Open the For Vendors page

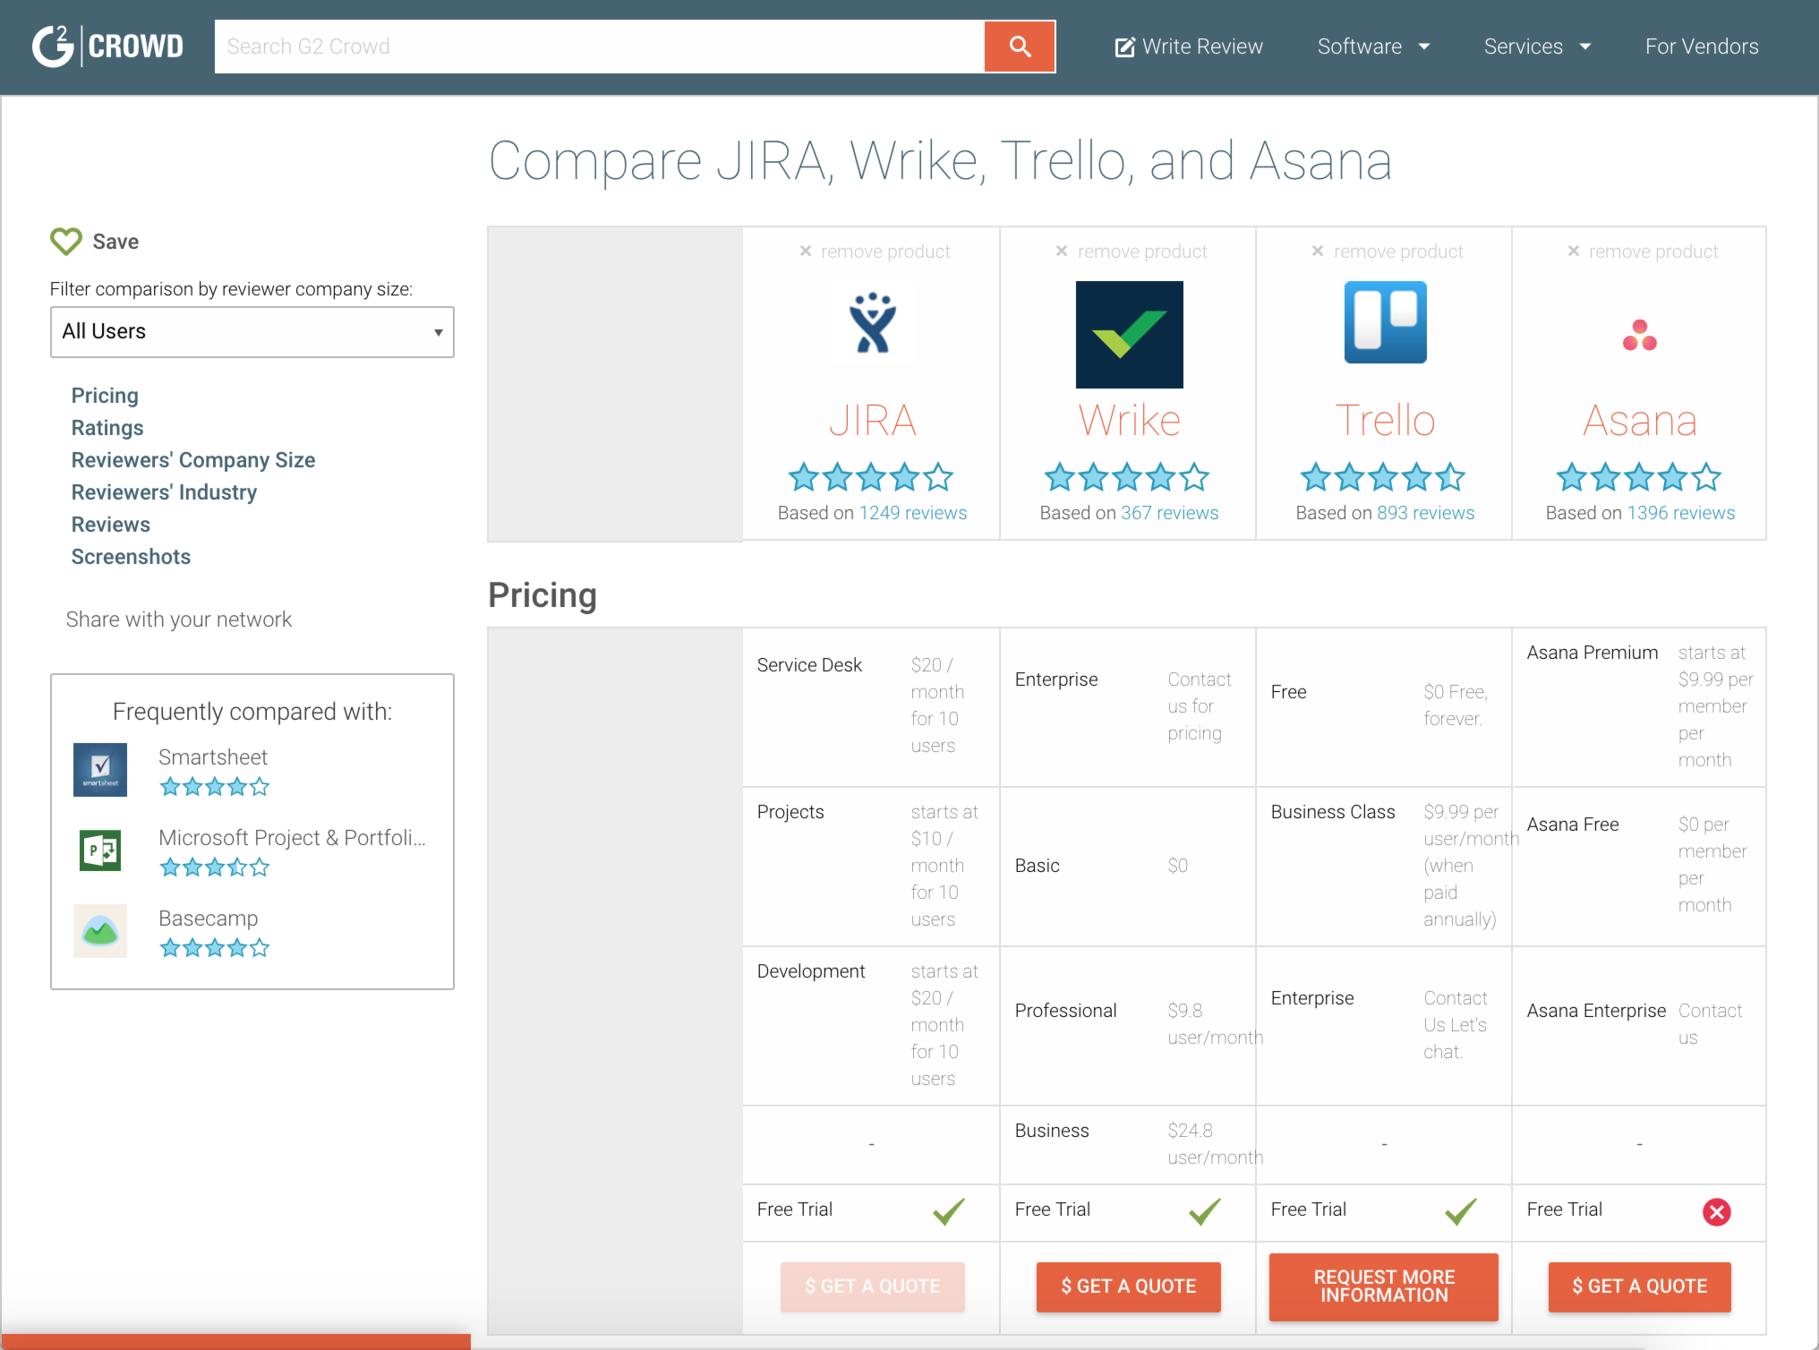1702,47
